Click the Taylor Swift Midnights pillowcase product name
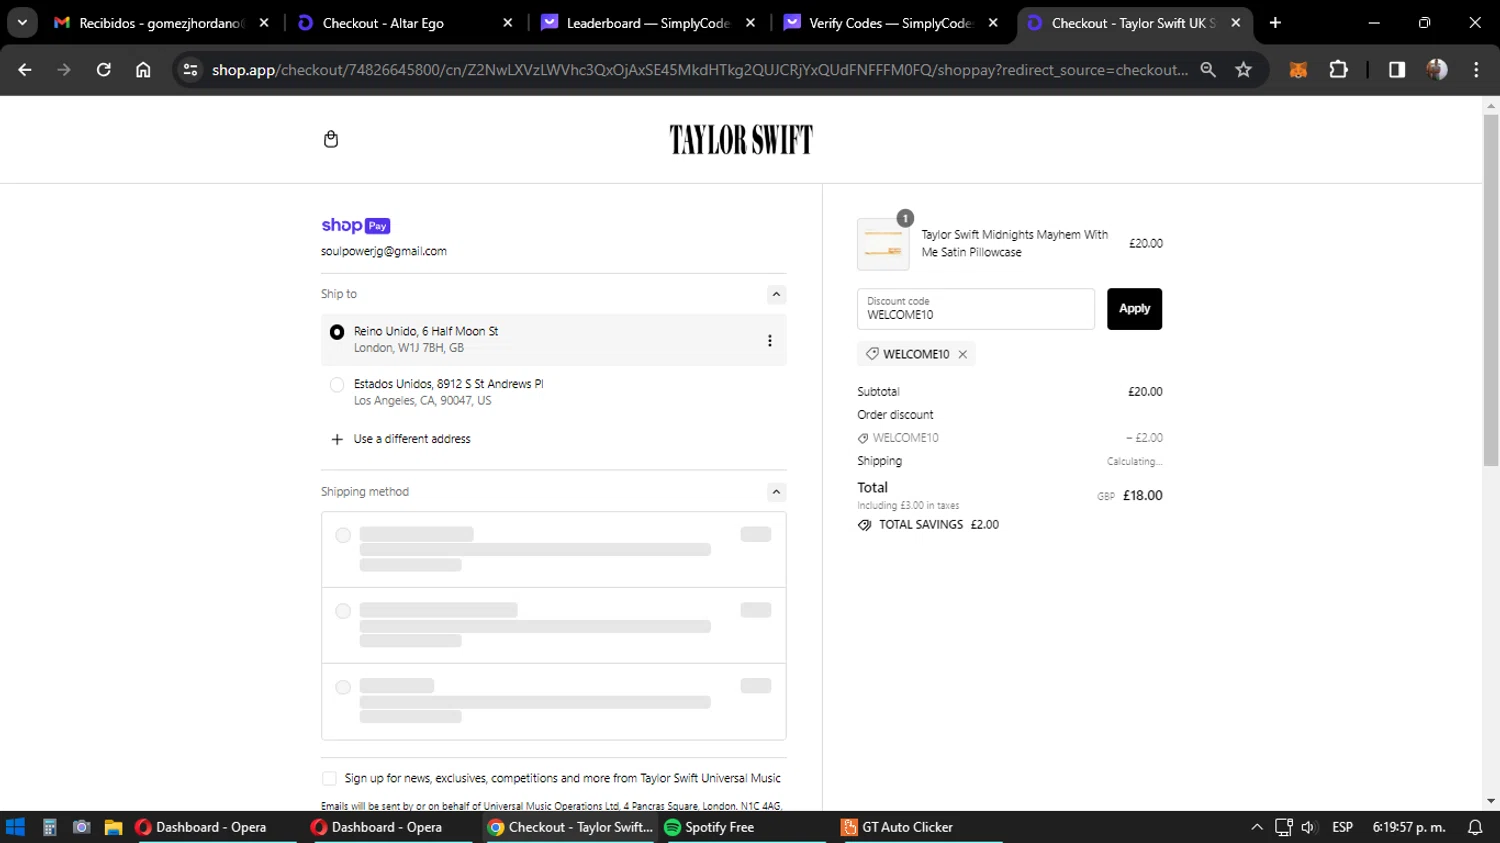Image resolution: width=1500 pixels, height=843 pixels. pyautogui.click(x=1015, y=243)
